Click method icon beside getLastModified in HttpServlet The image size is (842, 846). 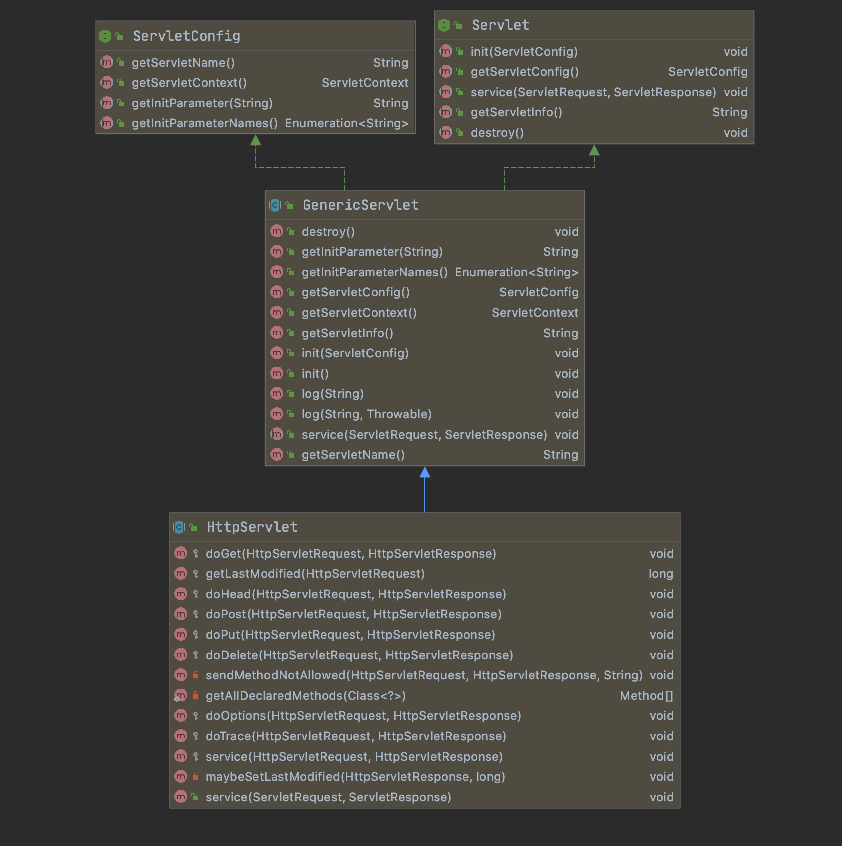(x=181, y=574)
